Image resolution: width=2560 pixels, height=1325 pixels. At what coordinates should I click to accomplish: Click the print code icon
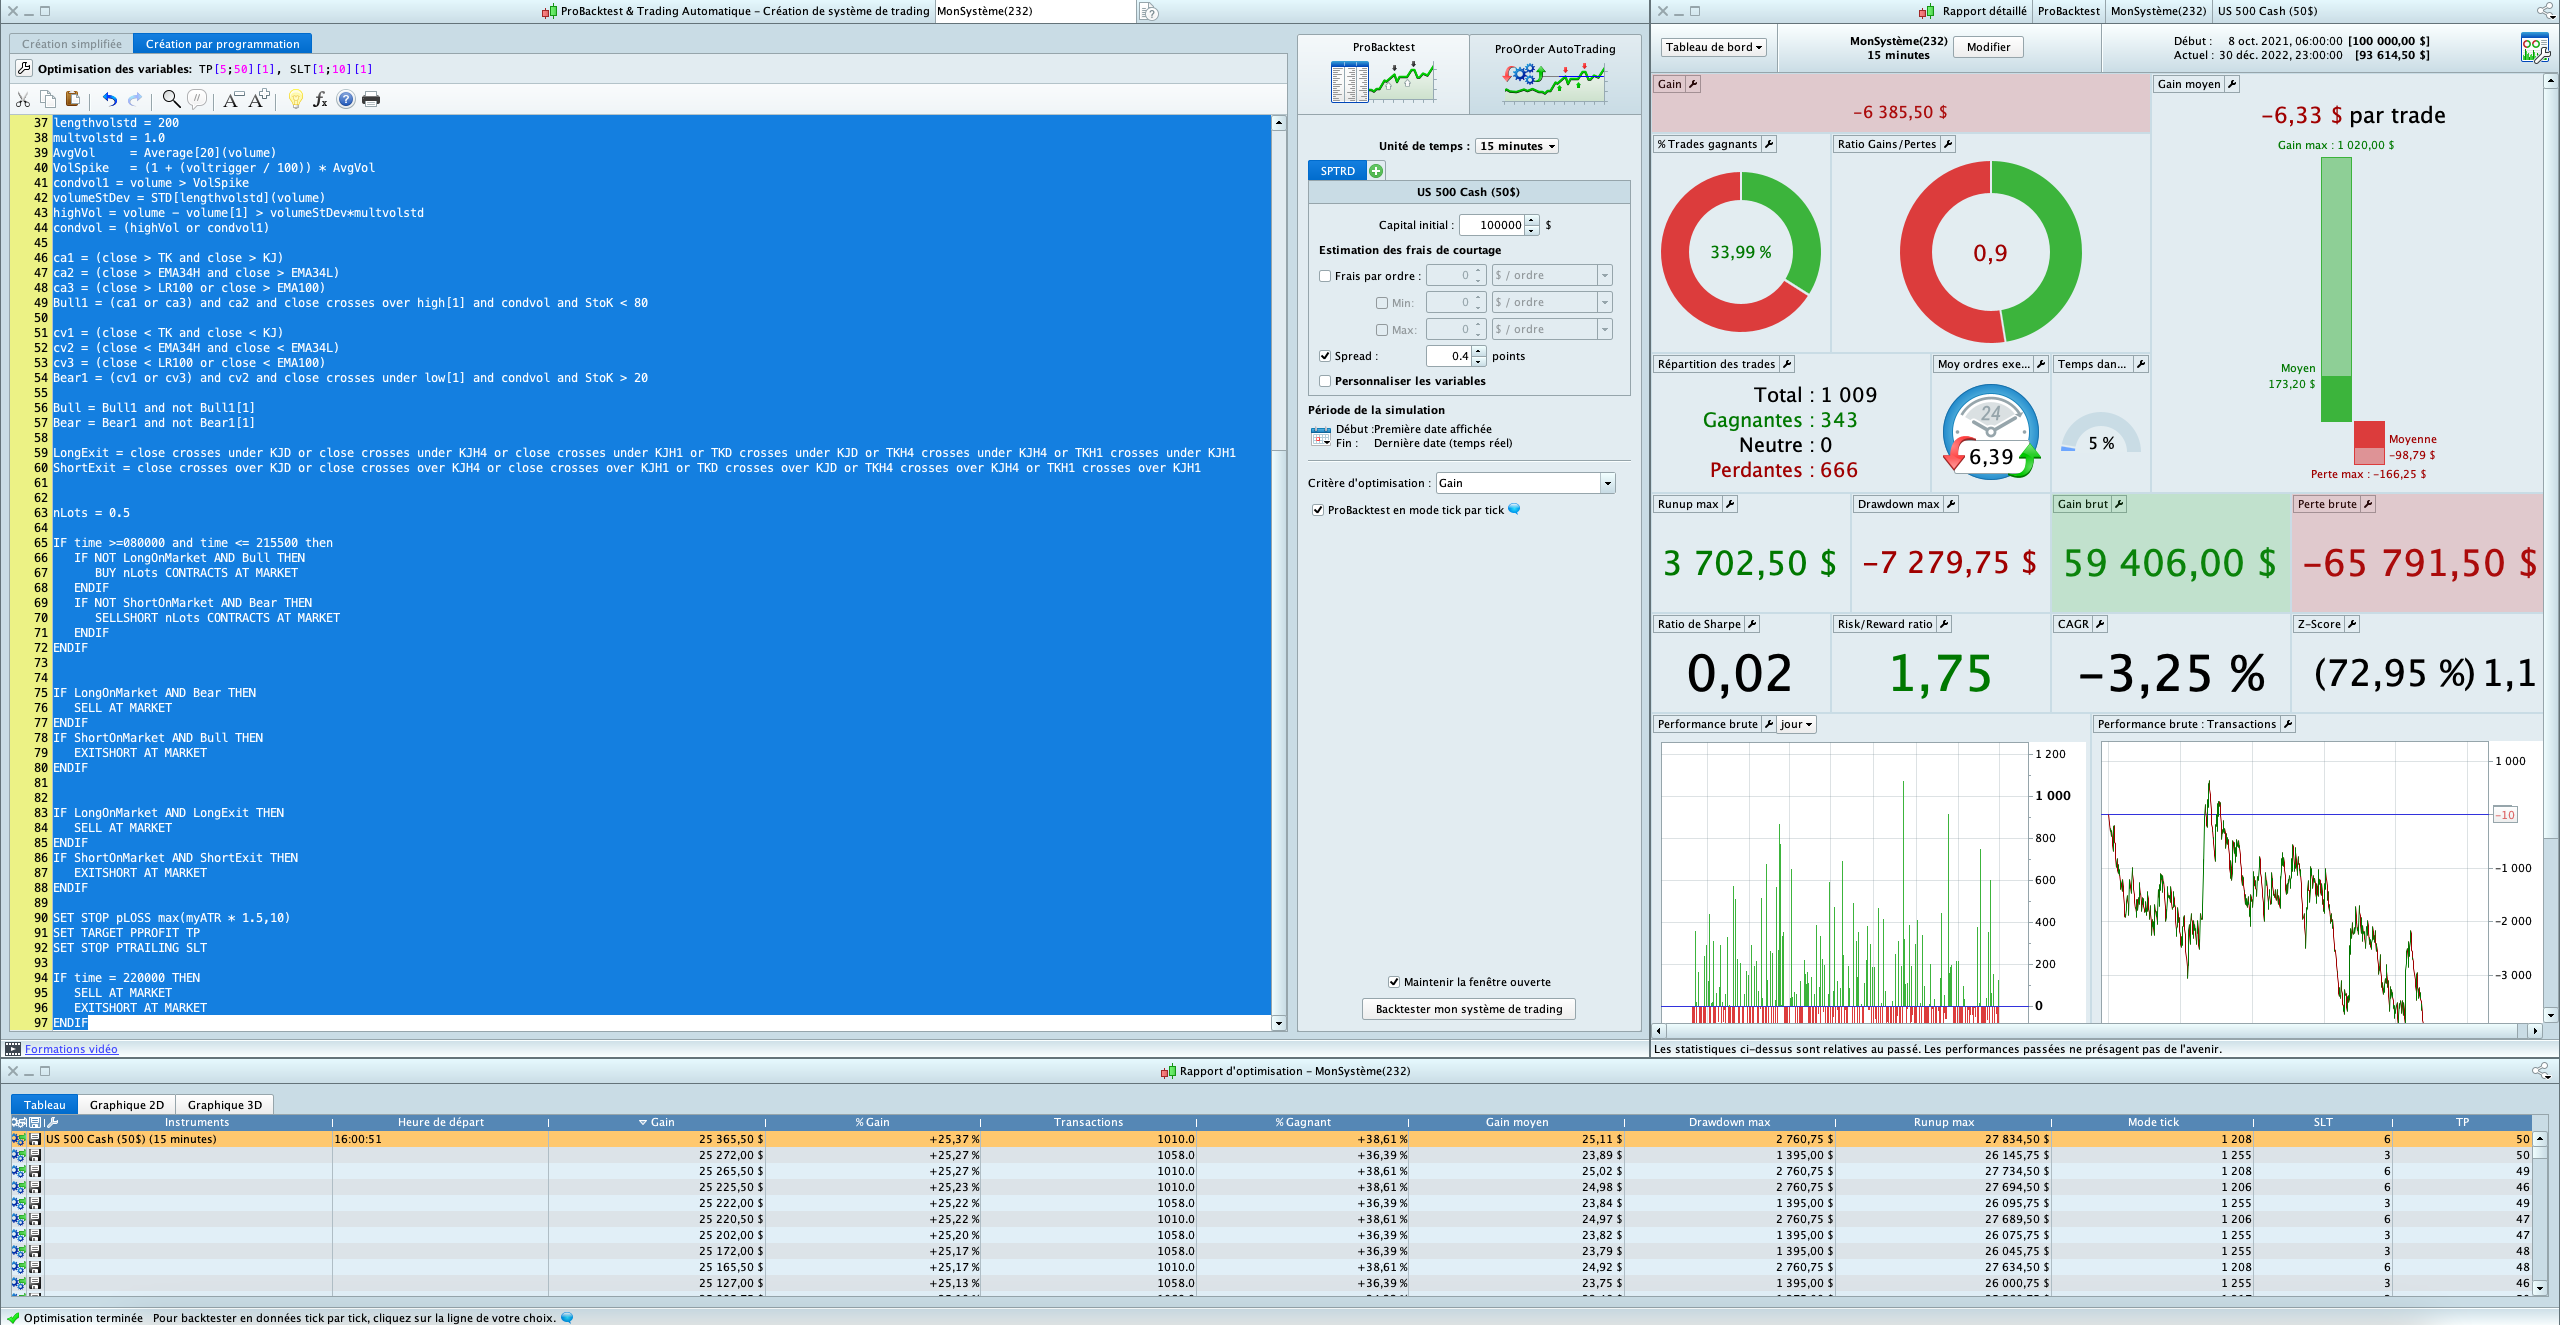[x=371, y=99]
